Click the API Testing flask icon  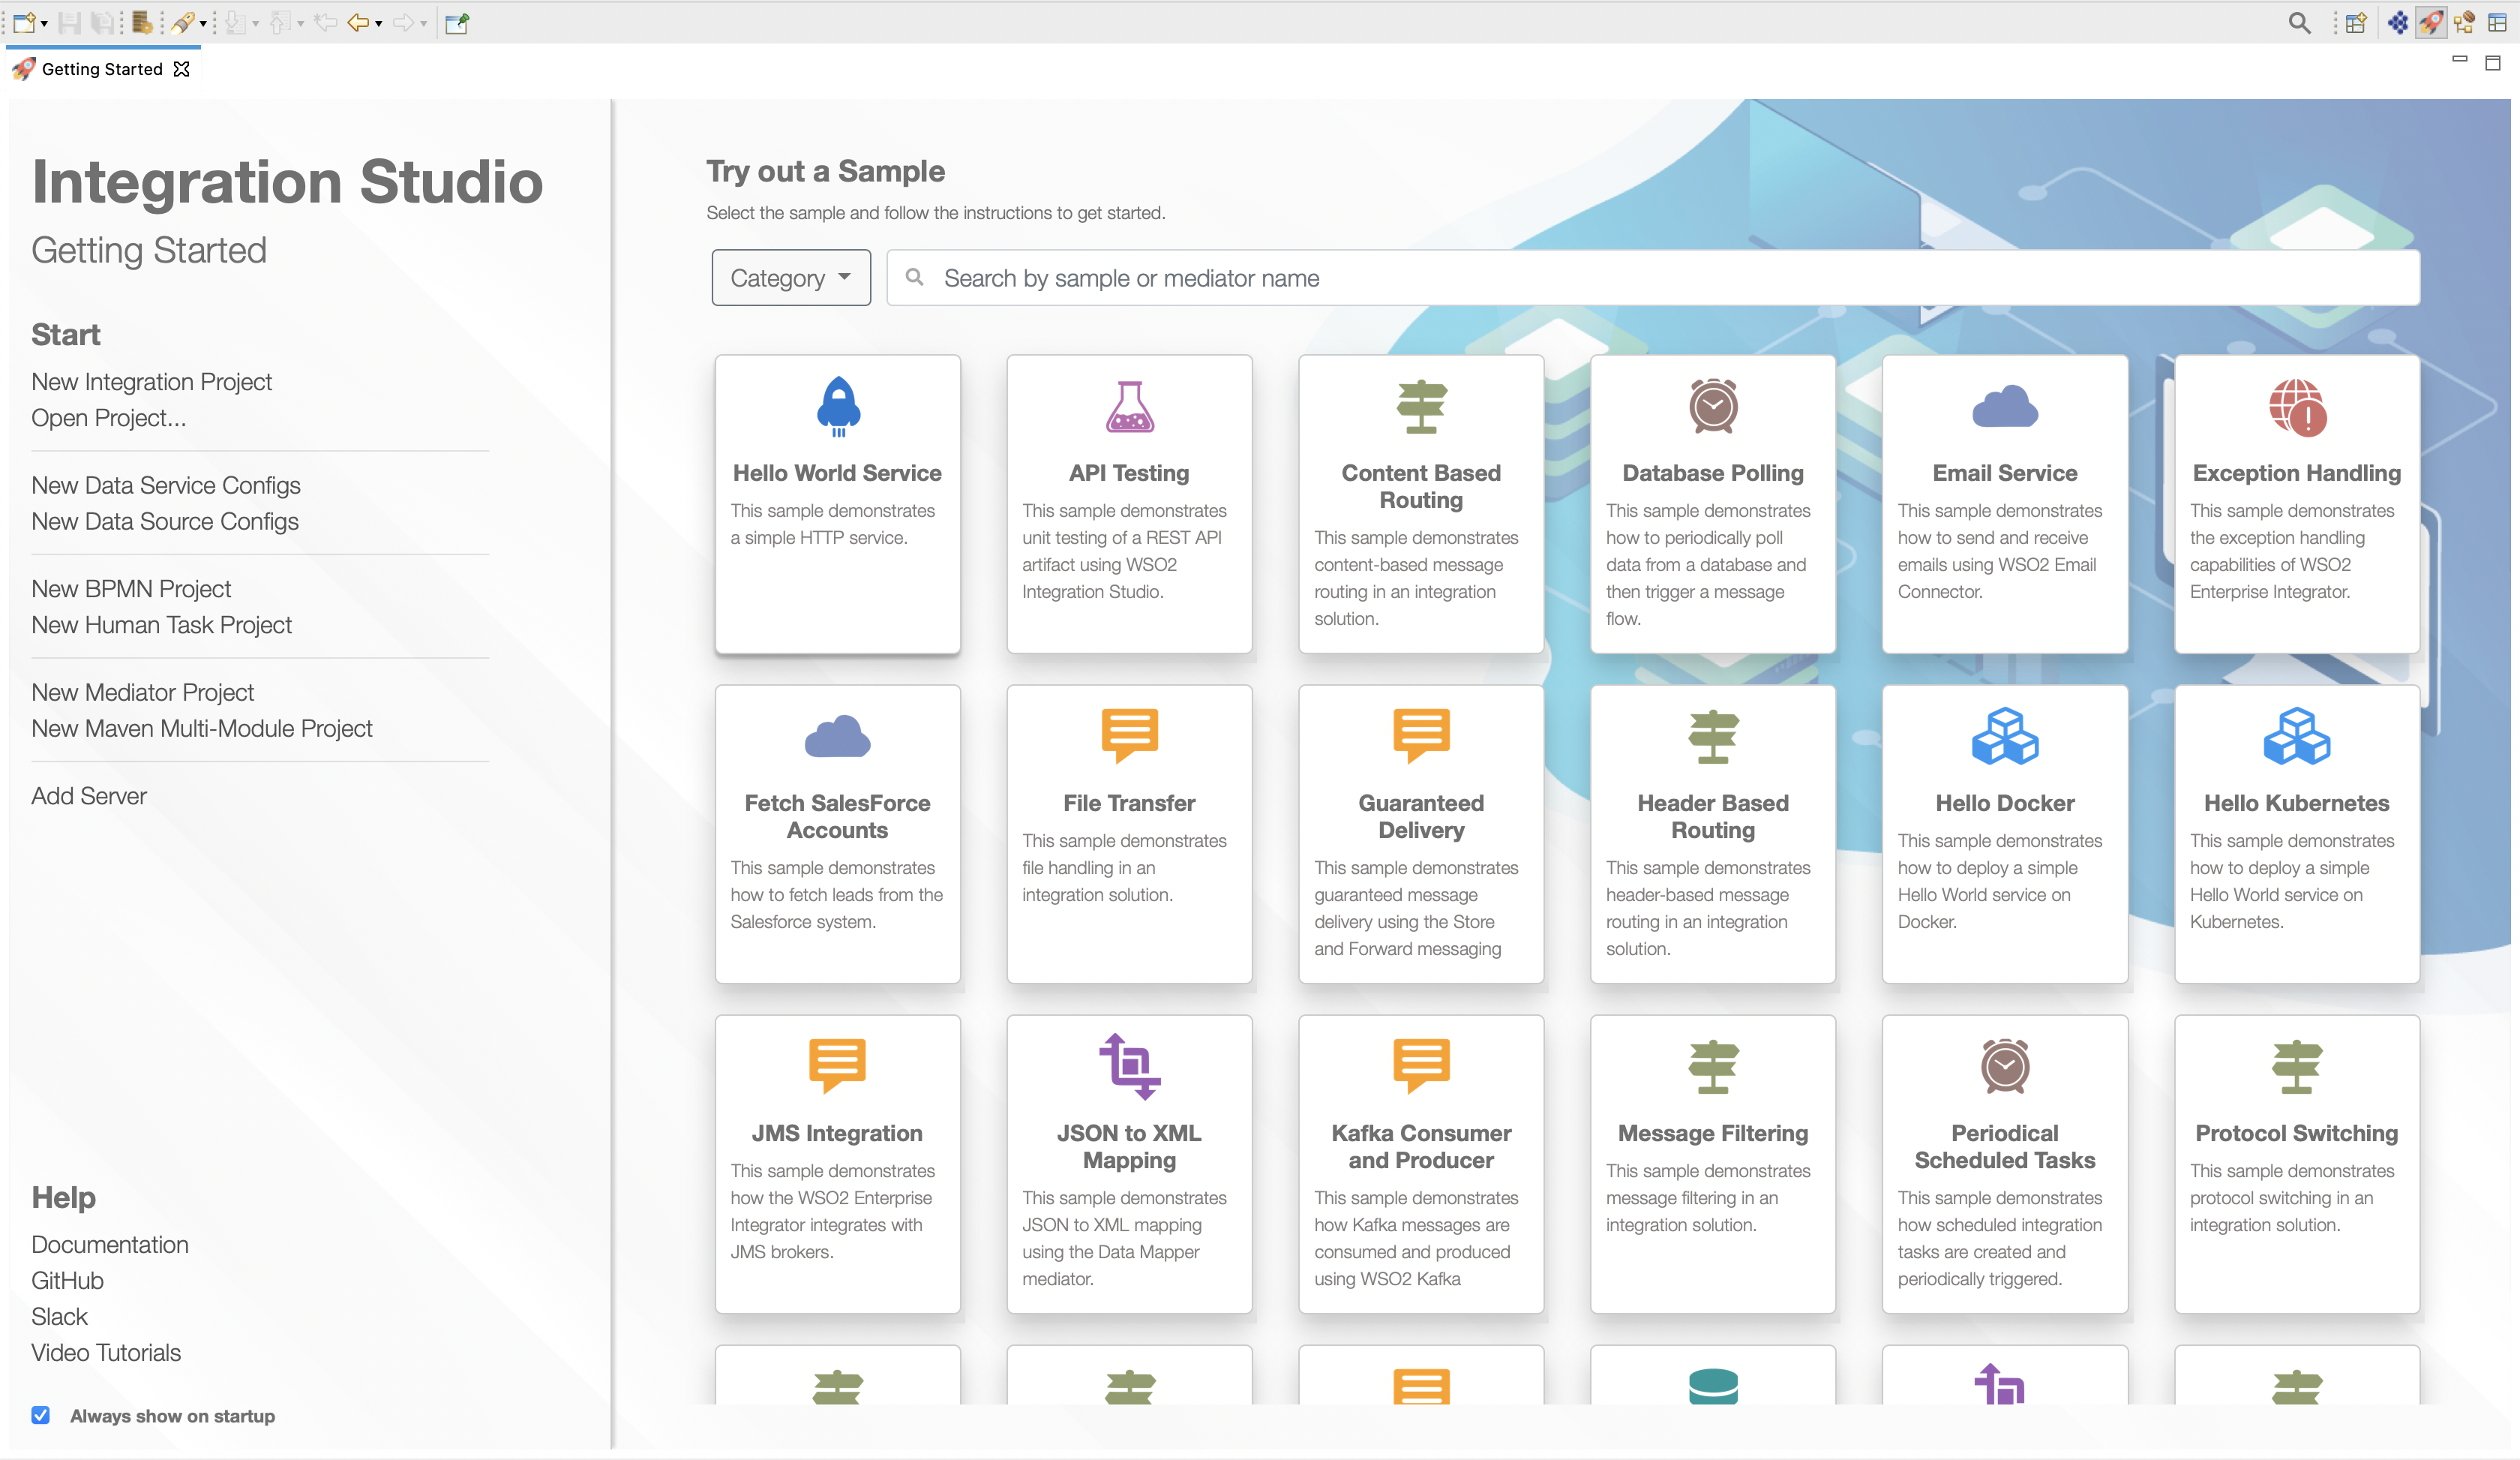point(1130,406)
